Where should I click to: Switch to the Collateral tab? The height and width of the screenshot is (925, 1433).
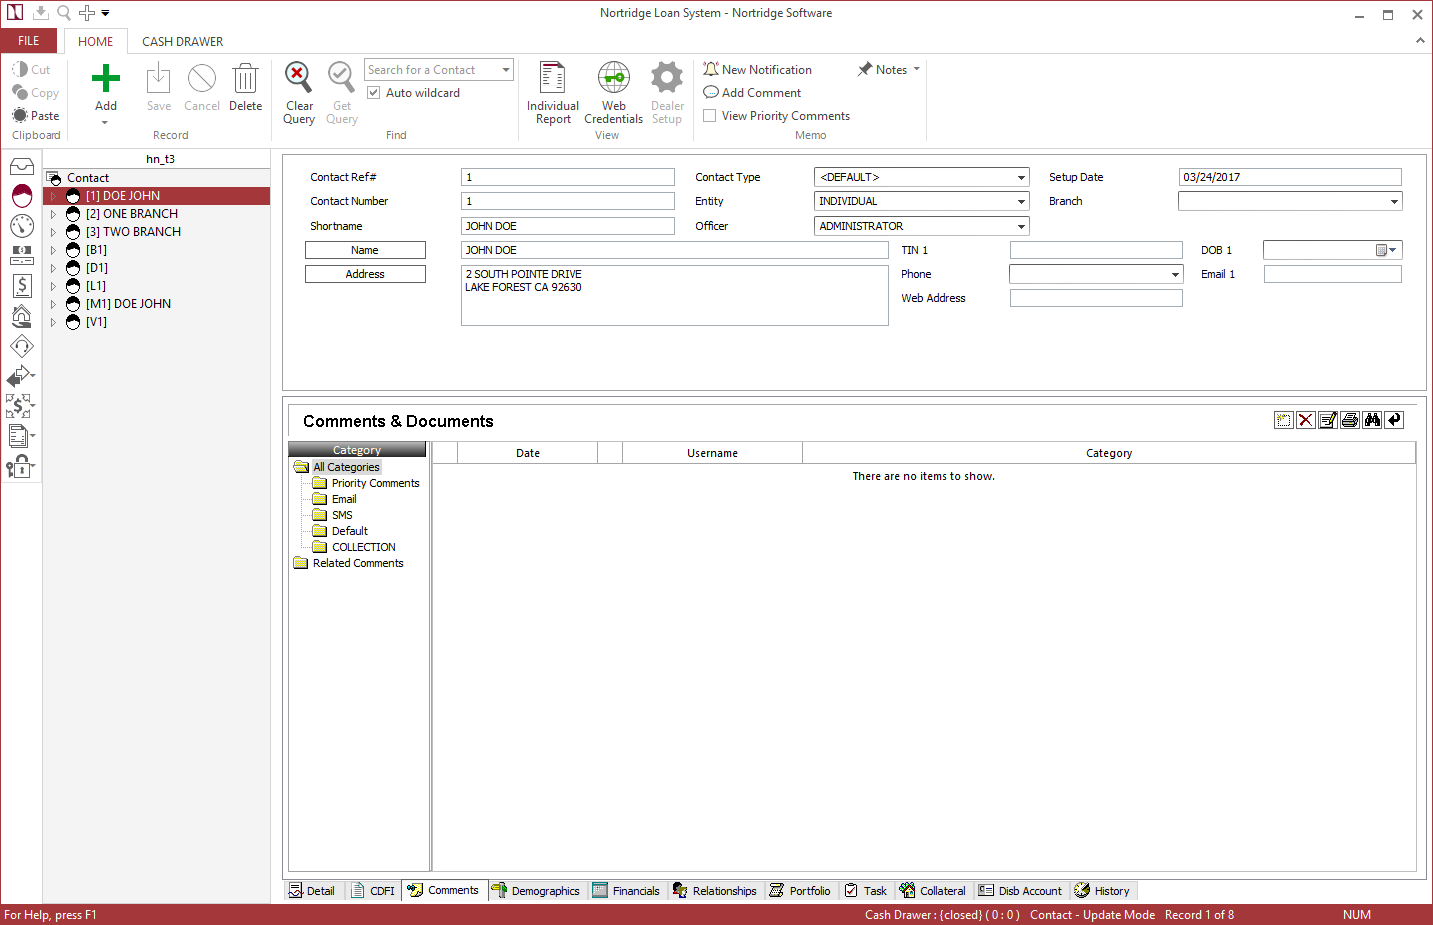click(x=933, y=890)
